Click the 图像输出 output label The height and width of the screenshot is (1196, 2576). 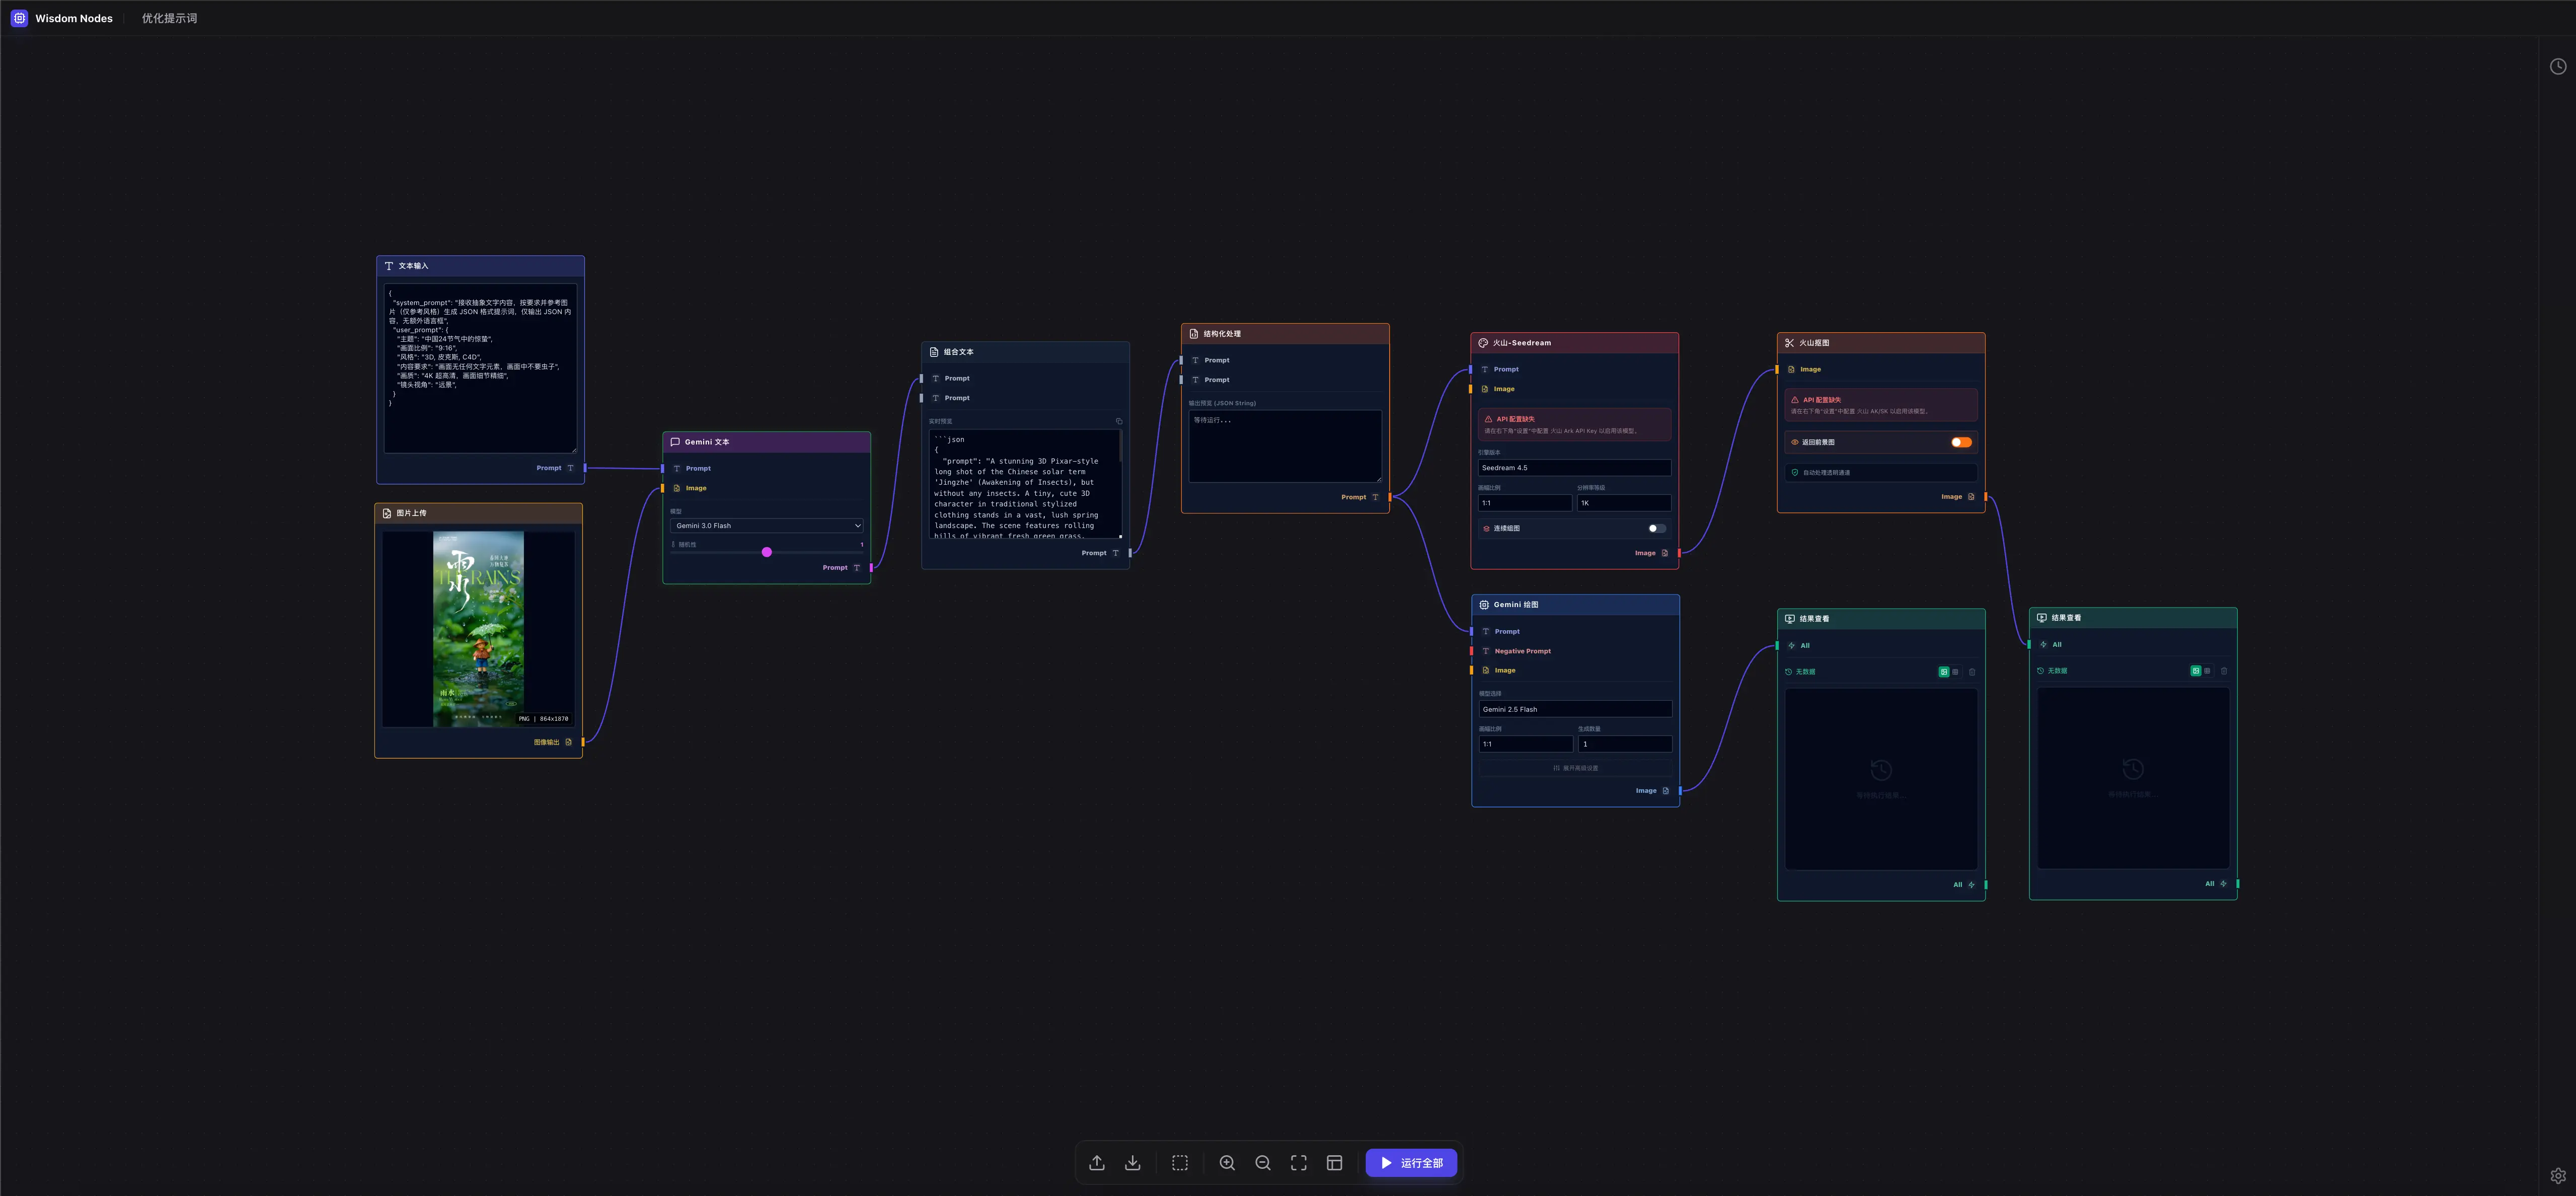point(546,742)
